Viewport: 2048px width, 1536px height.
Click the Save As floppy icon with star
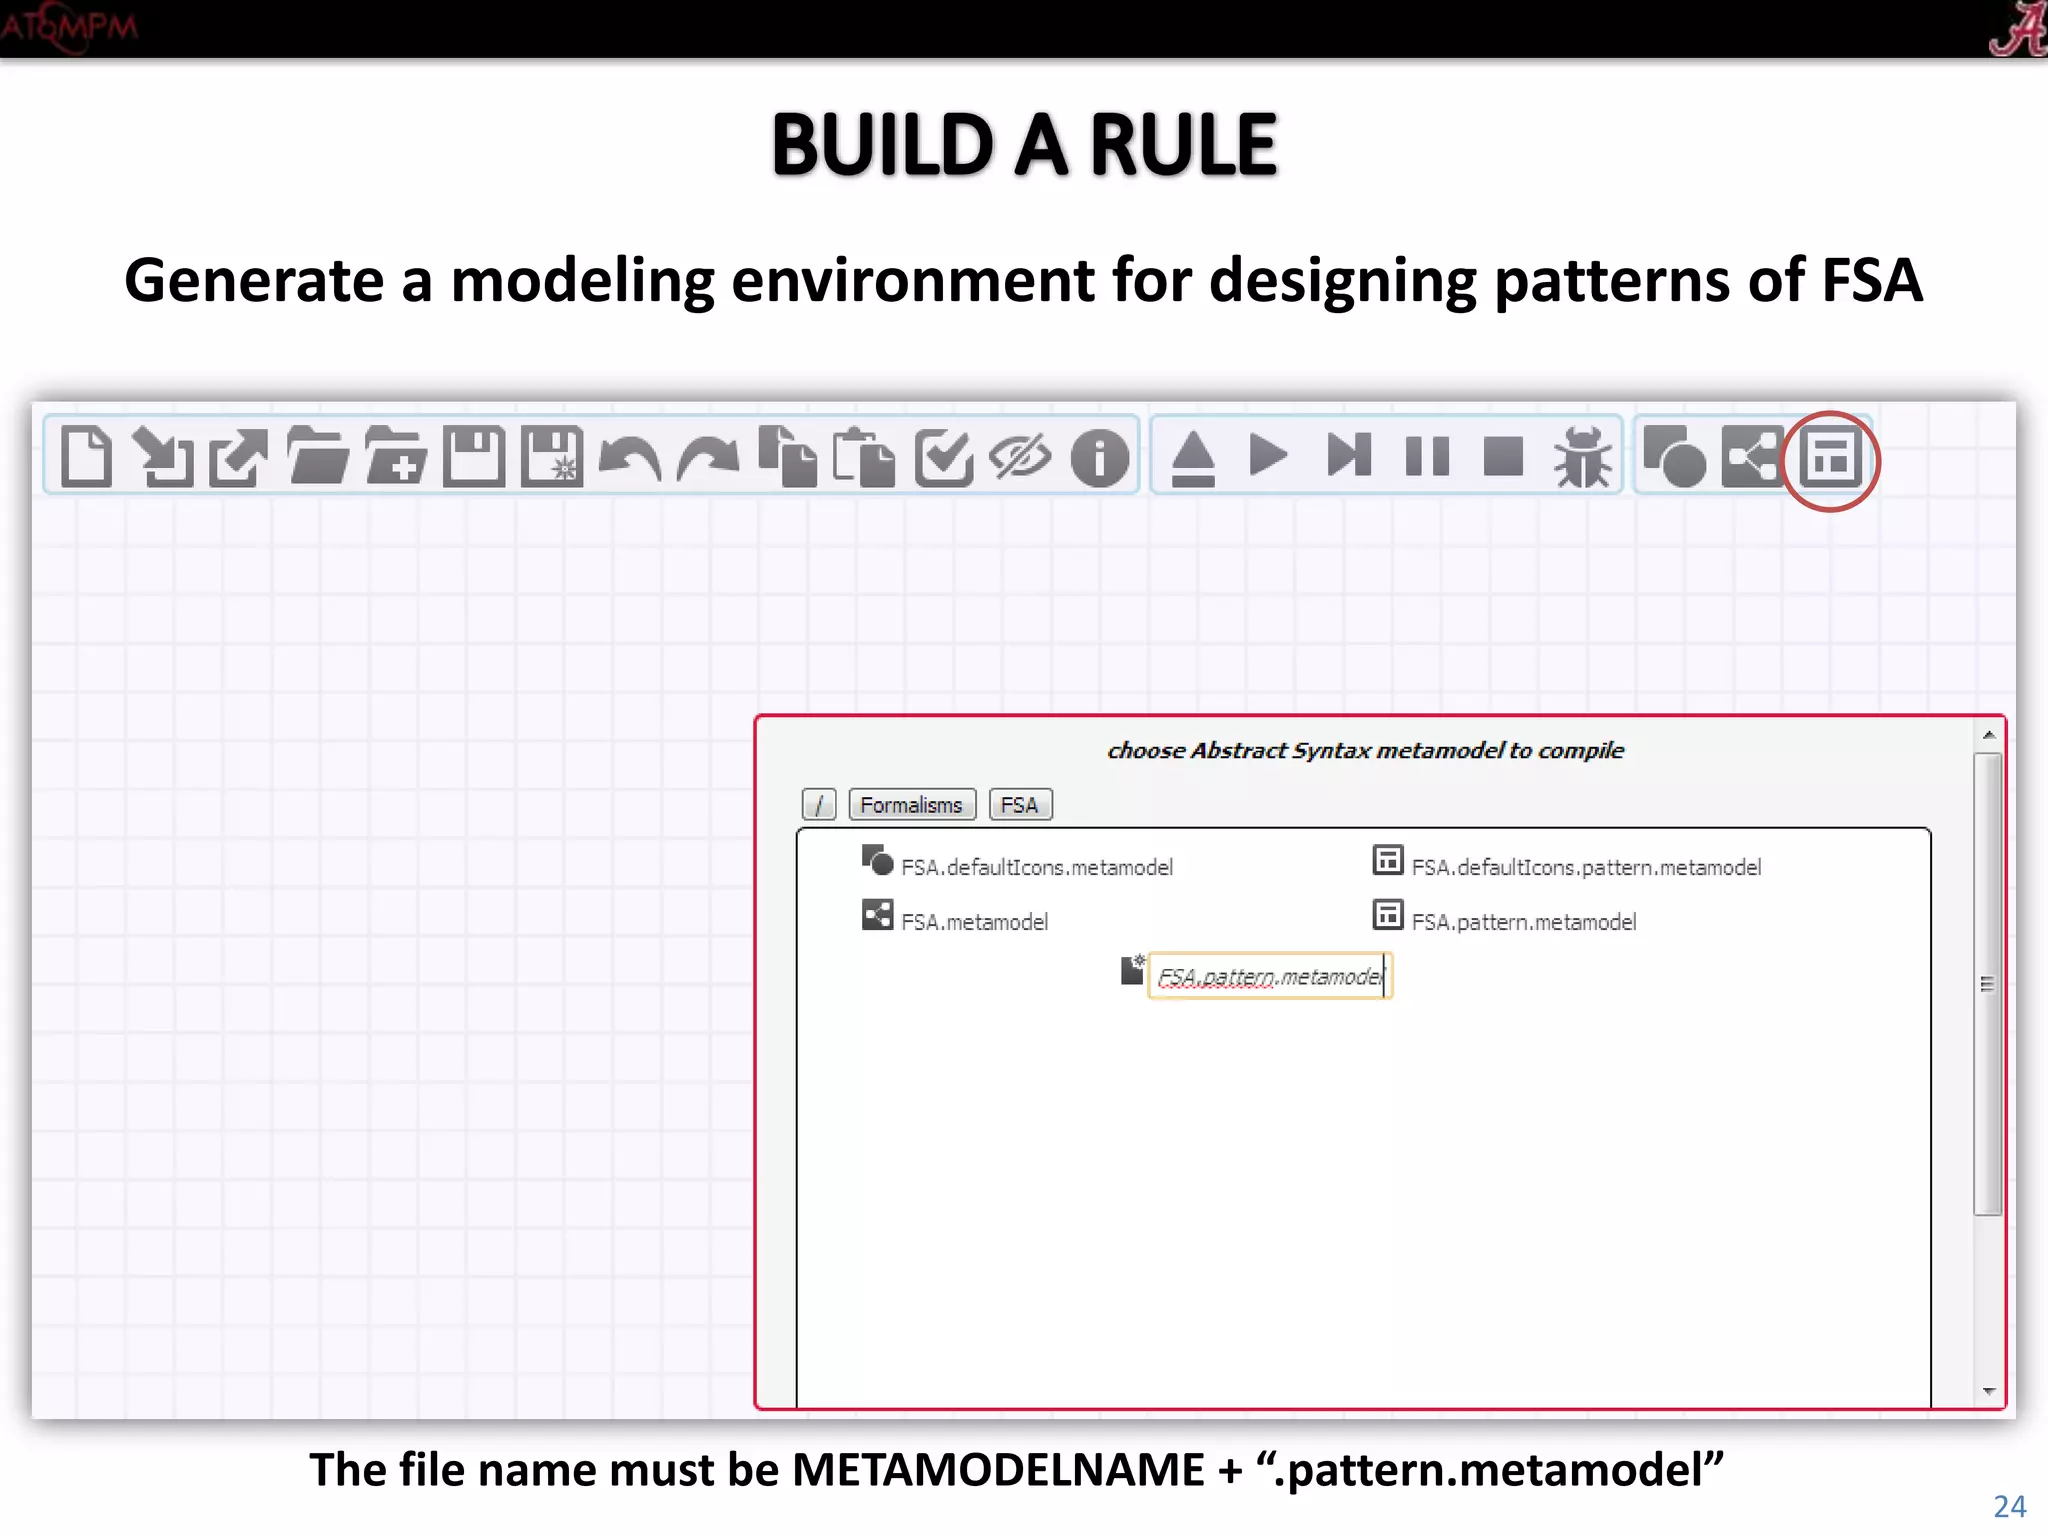click(x=552, y=457)
